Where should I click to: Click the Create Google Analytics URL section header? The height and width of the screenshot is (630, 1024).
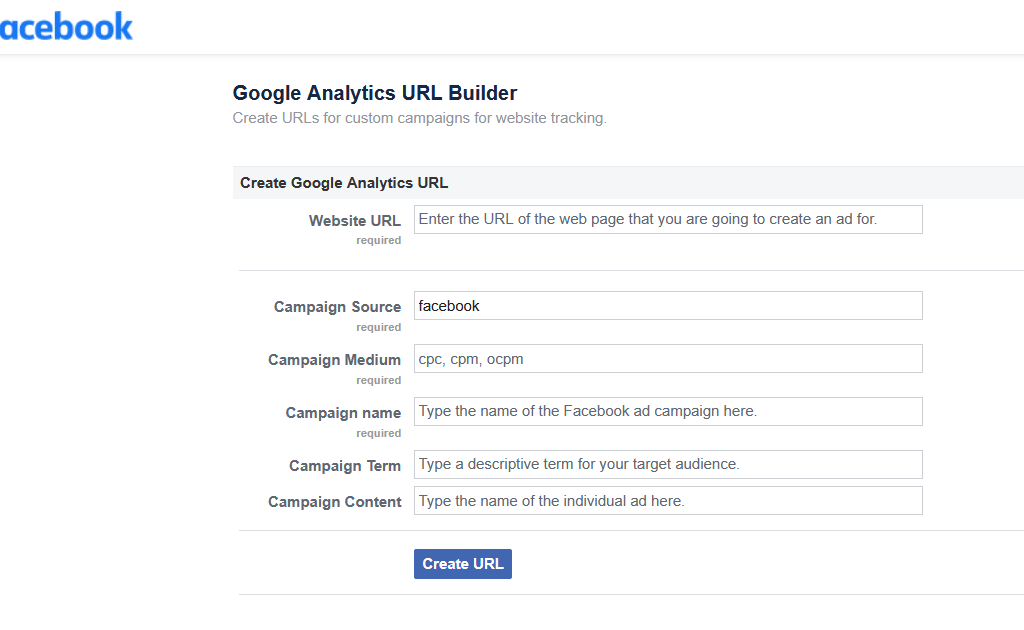click(x=345, y=182)
